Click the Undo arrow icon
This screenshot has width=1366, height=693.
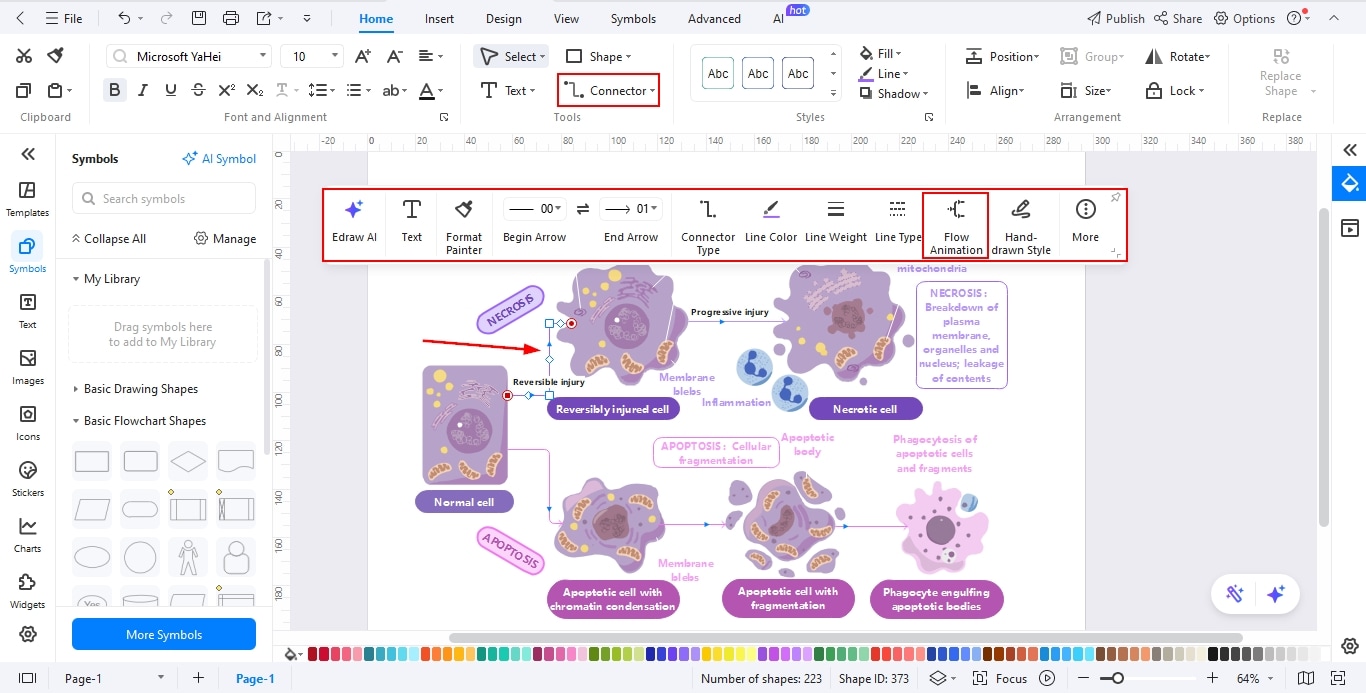pyautogui.click(x=124, y=18)
